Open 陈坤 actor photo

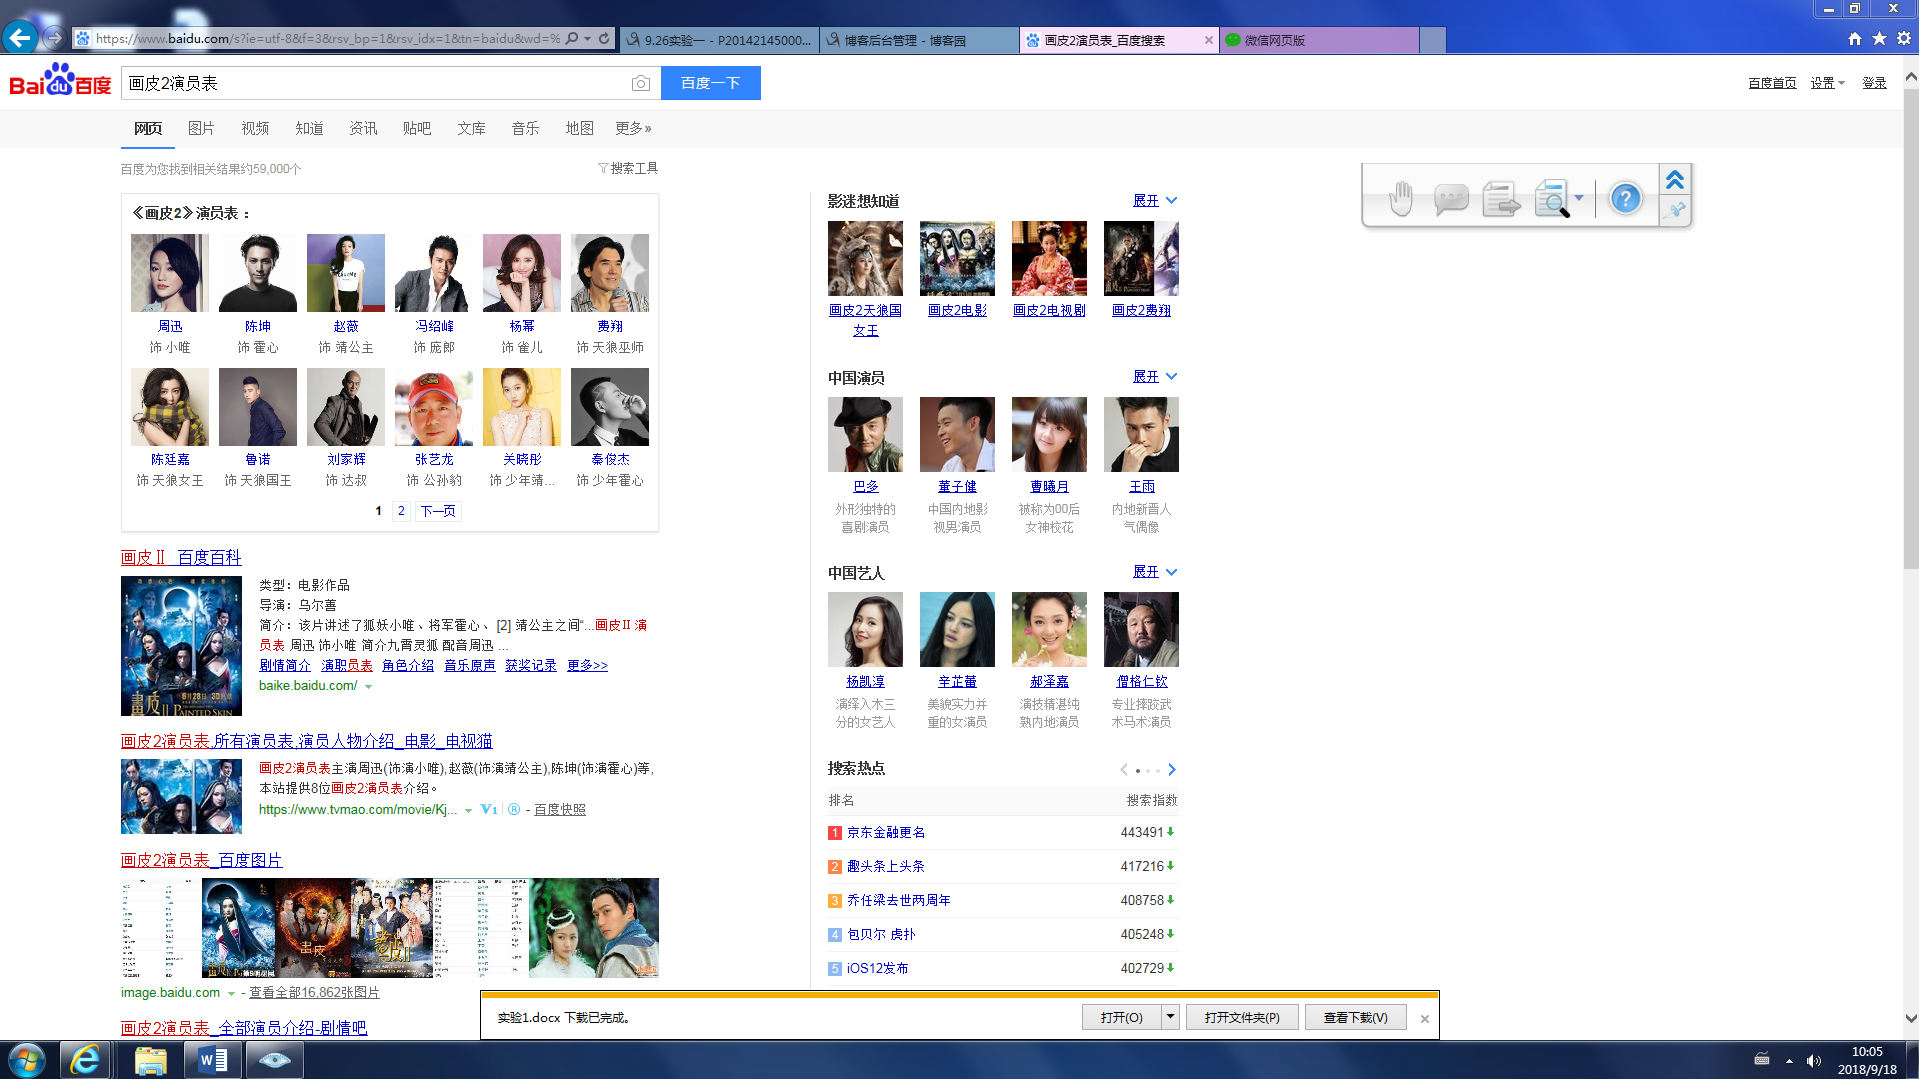point(258,273)
